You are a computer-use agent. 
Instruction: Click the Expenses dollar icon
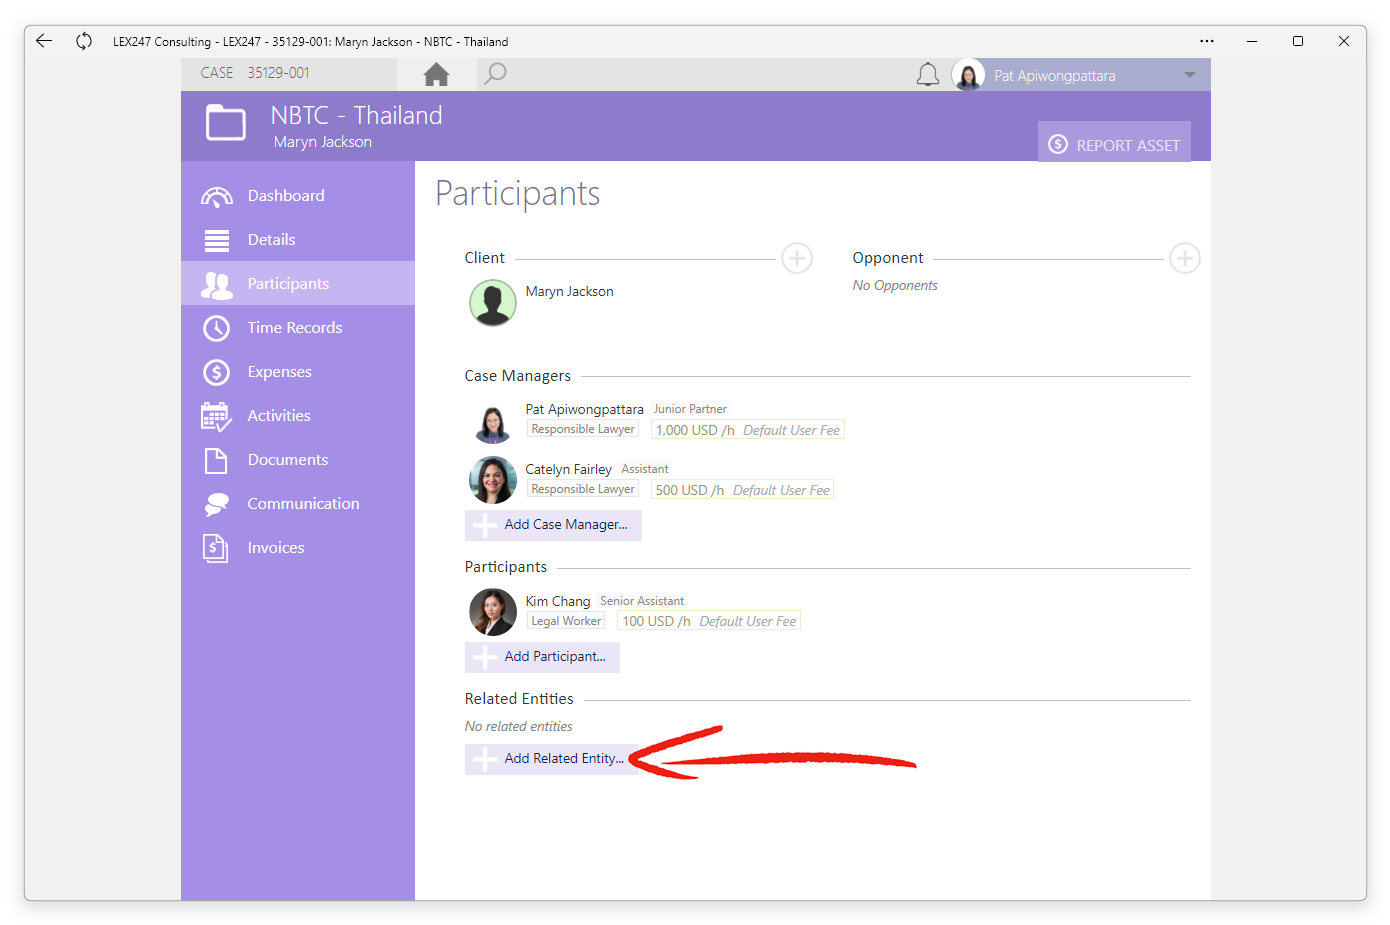pyautogui.click(x=216, y=372)
